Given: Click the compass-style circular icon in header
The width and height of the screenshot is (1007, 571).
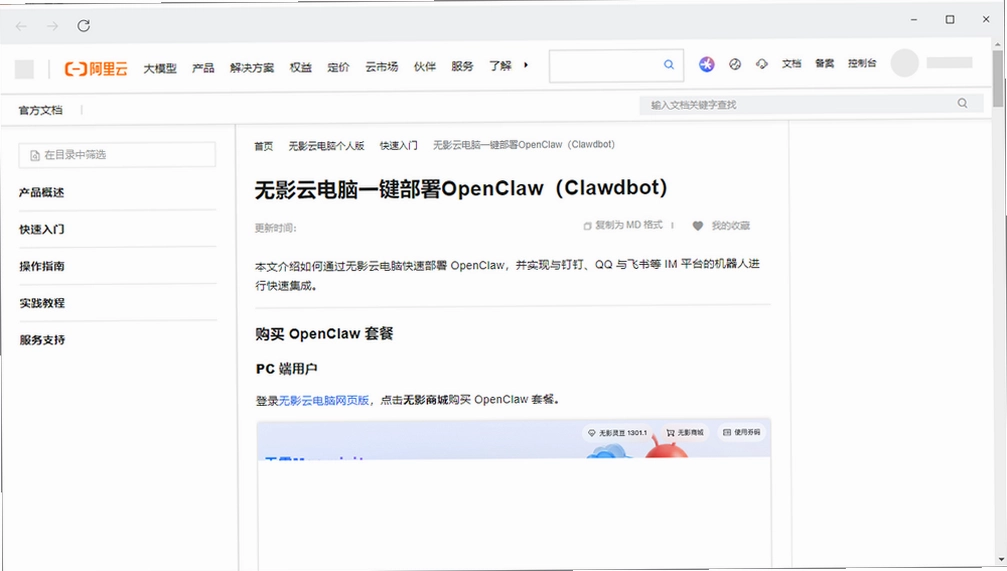Looking at the screenshot, I should (x=735, y=64).
